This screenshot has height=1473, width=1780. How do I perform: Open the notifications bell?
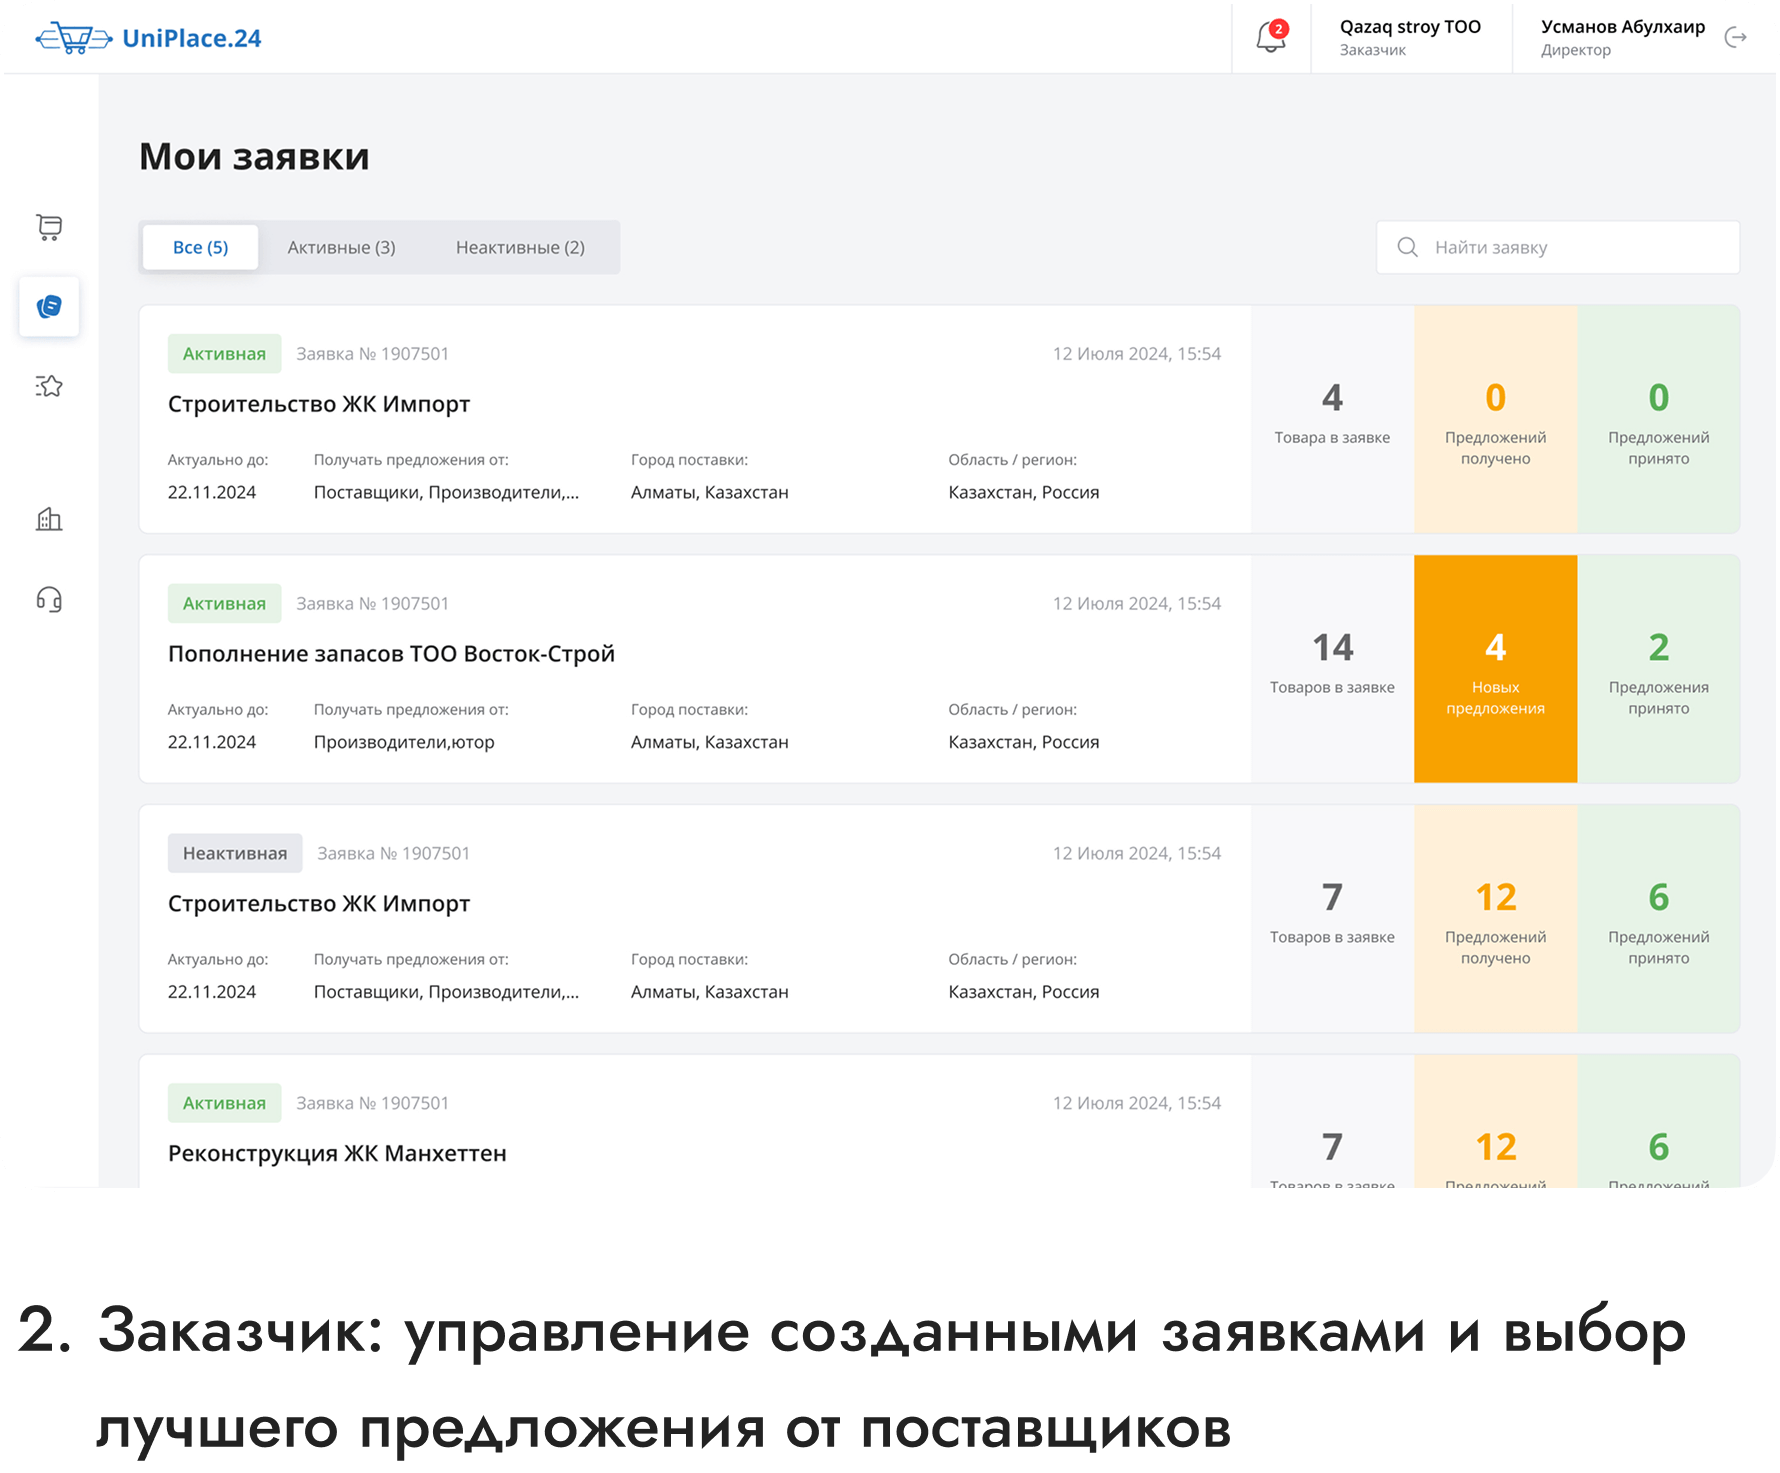pos(1270,37)
